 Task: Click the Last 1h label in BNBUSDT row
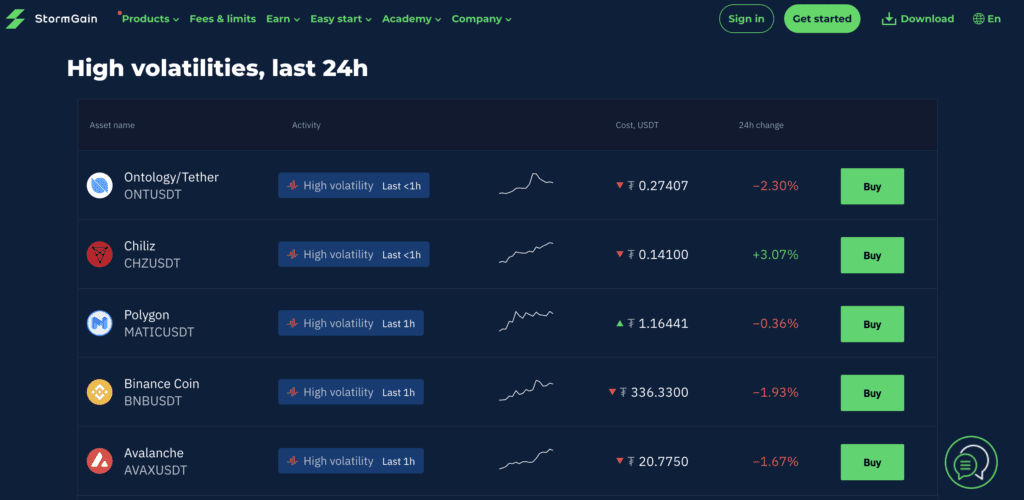coord(398,392)
